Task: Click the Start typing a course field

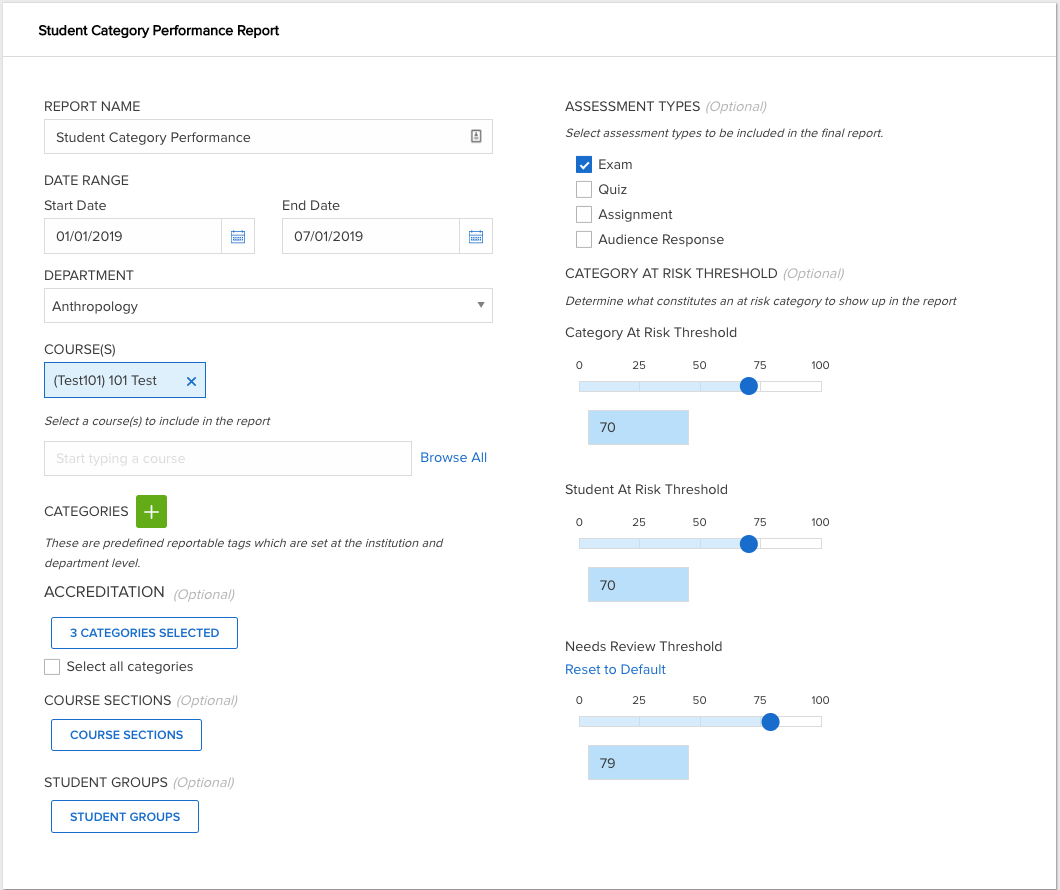Action: pyautogui.click(x=227, y=457)
